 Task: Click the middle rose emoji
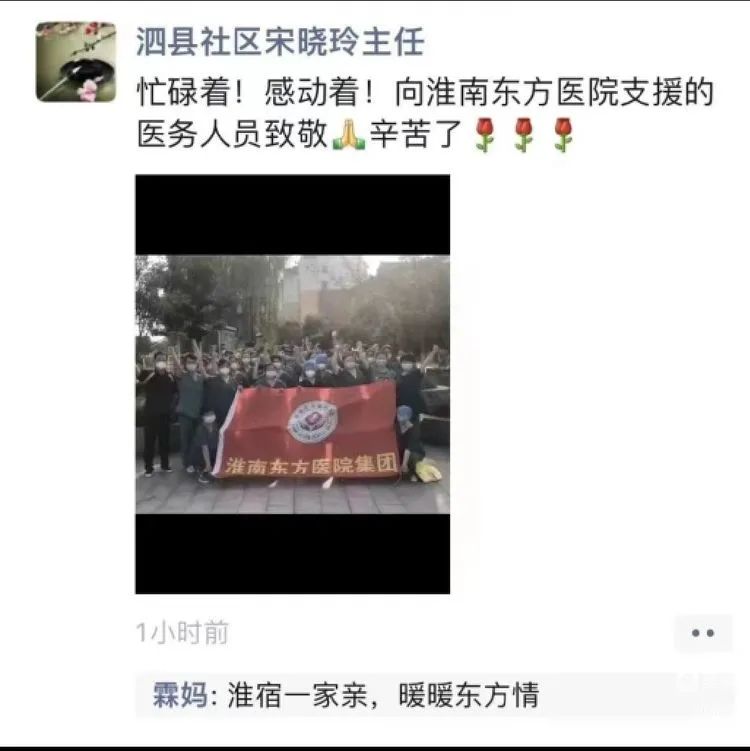[x=523, y=135]
